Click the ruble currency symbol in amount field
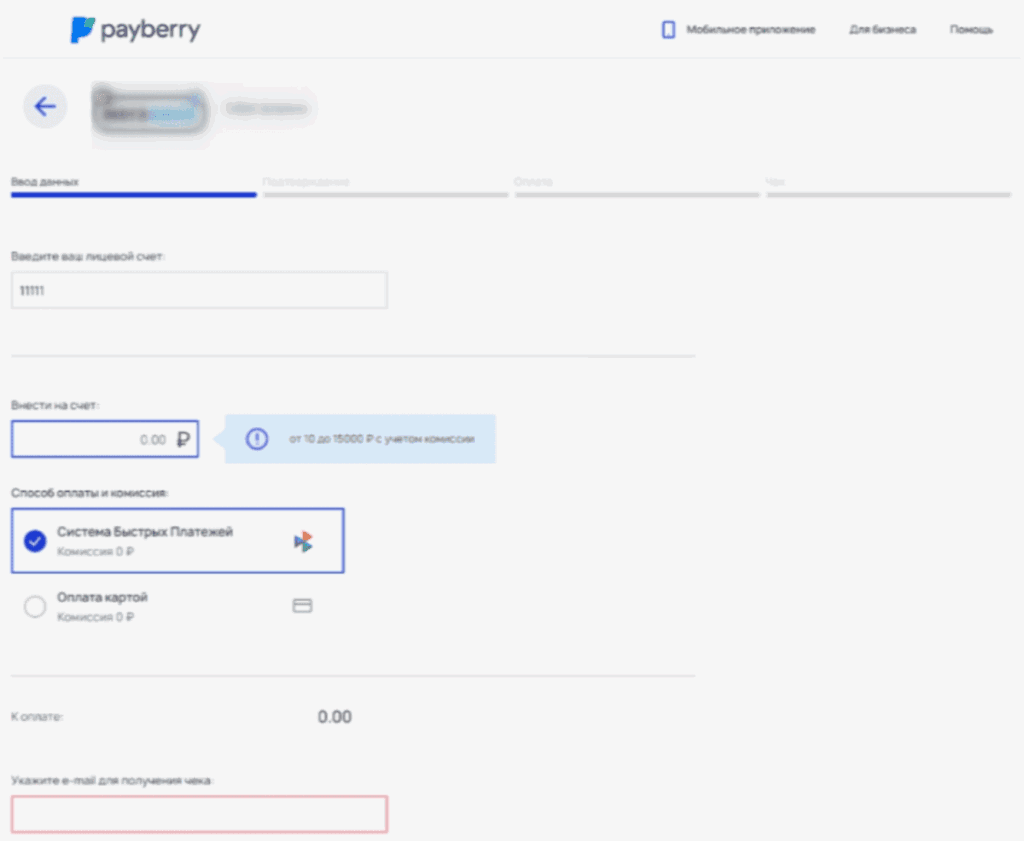 point(183,438)
